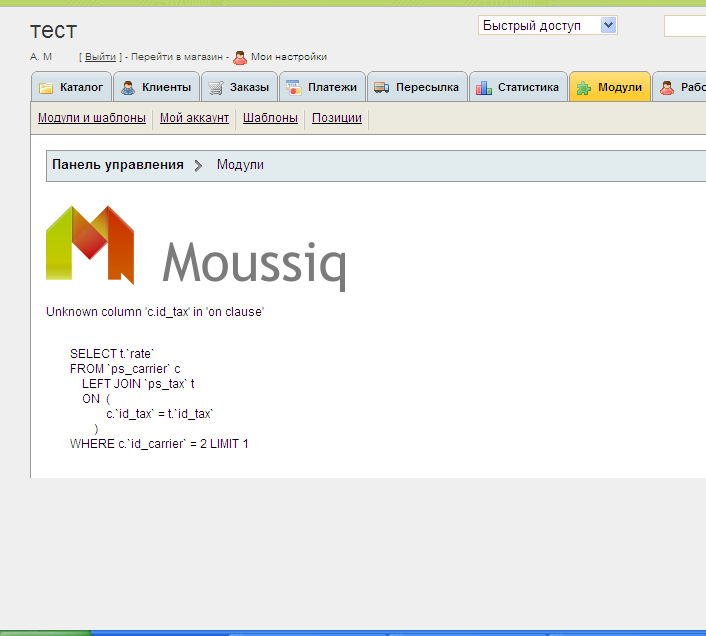Click the Статистика bar chart icon

[x=484, y=88]
